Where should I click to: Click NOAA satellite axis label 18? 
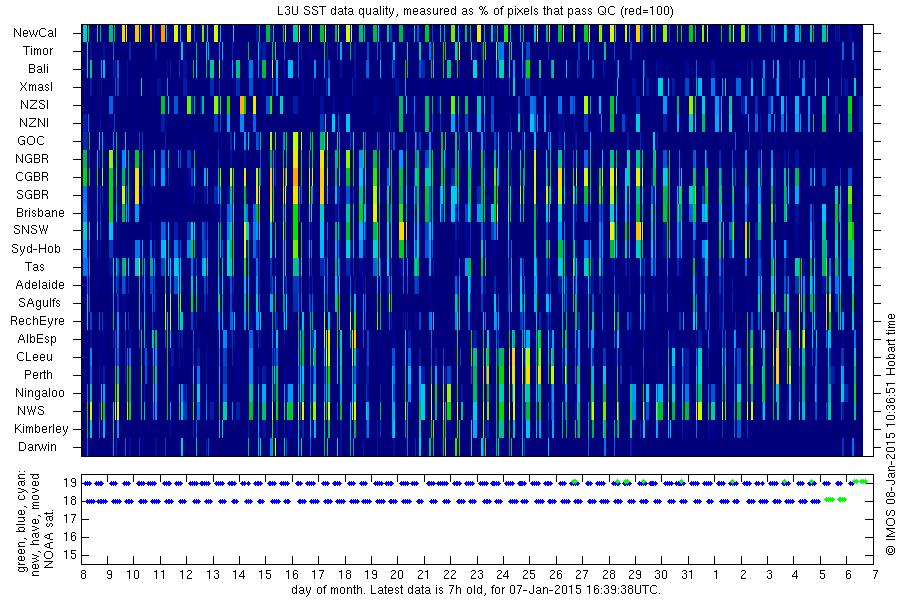pos(70,501)
